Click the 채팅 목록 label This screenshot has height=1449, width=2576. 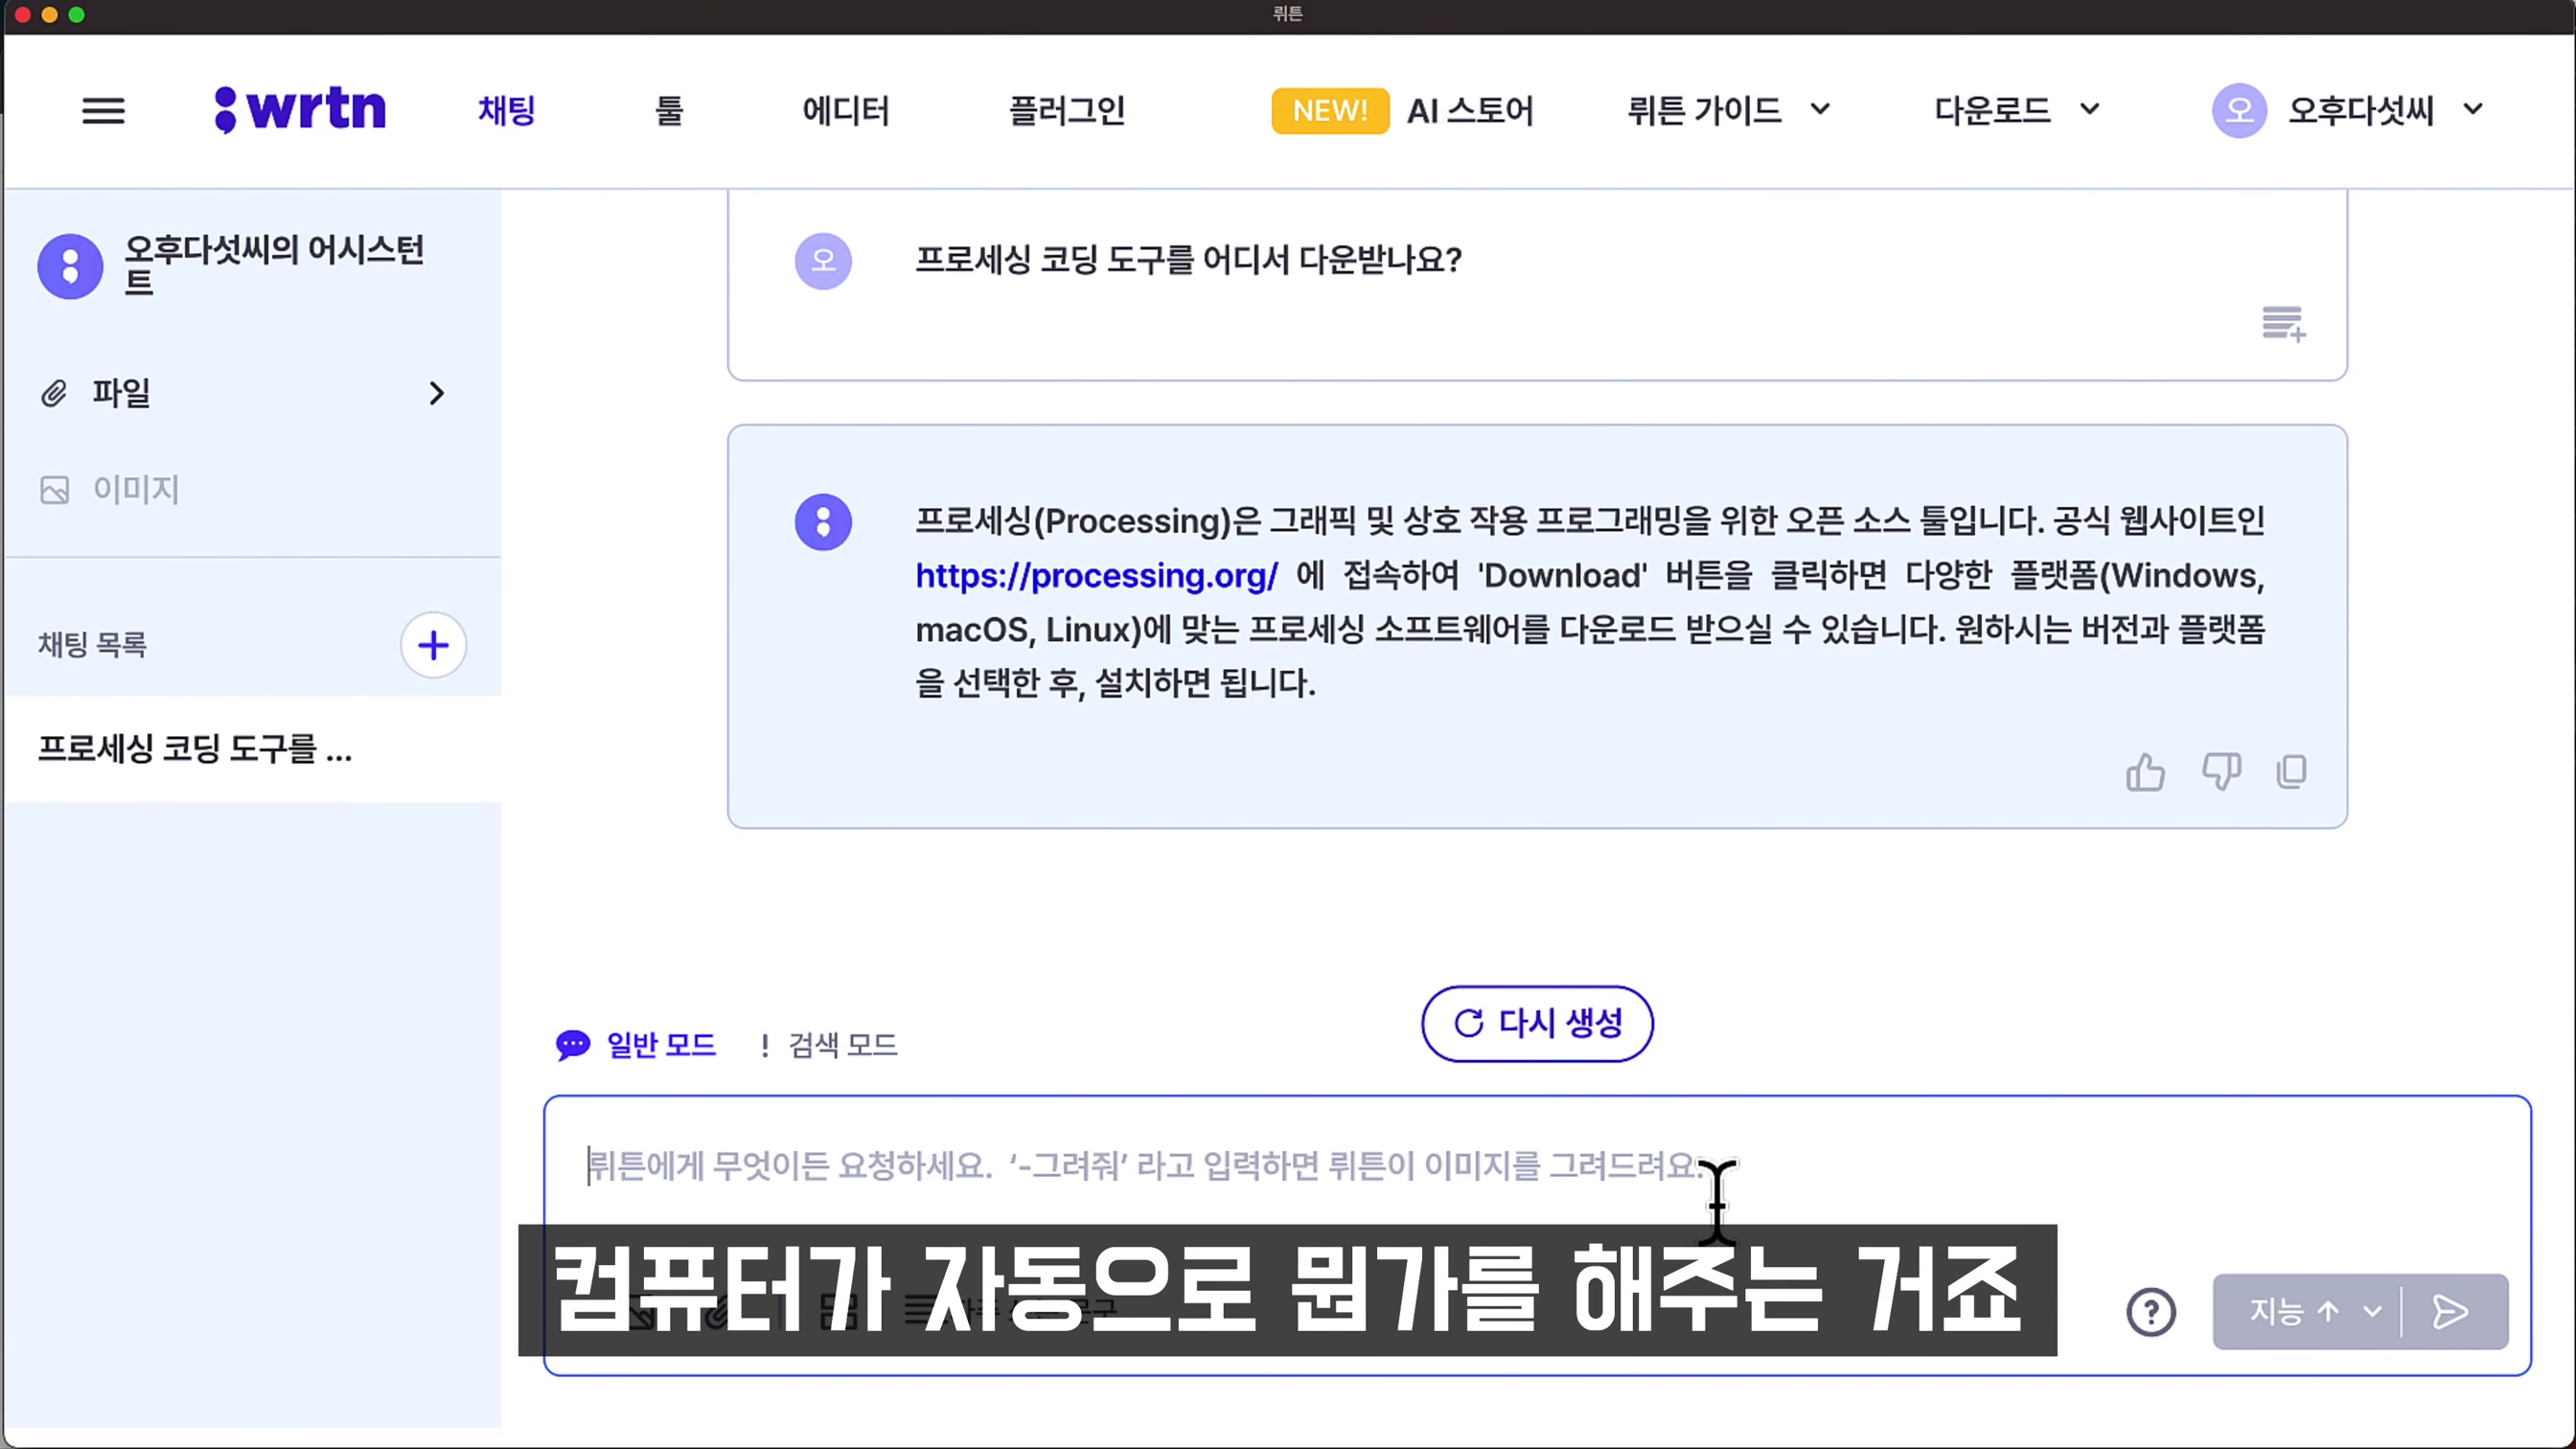(x=92, y=645)
